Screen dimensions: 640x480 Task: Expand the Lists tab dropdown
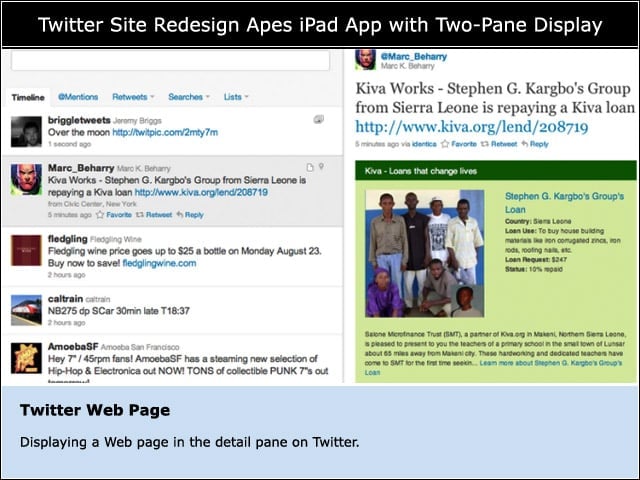236,97
